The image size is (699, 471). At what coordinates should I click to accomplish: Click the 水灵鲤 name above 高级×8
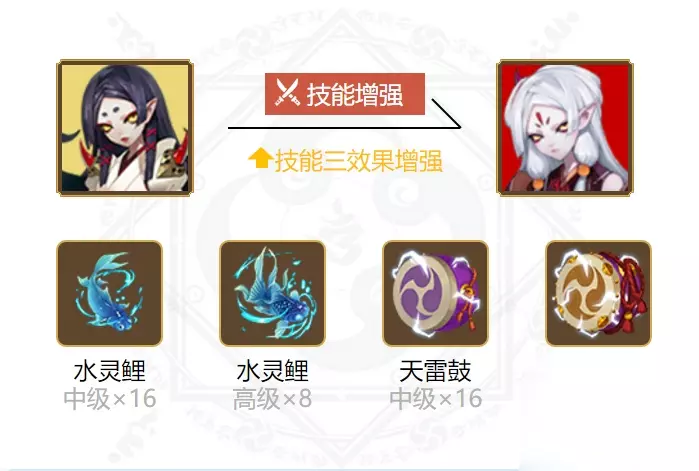pyautogui.click(x=272, y=371)
